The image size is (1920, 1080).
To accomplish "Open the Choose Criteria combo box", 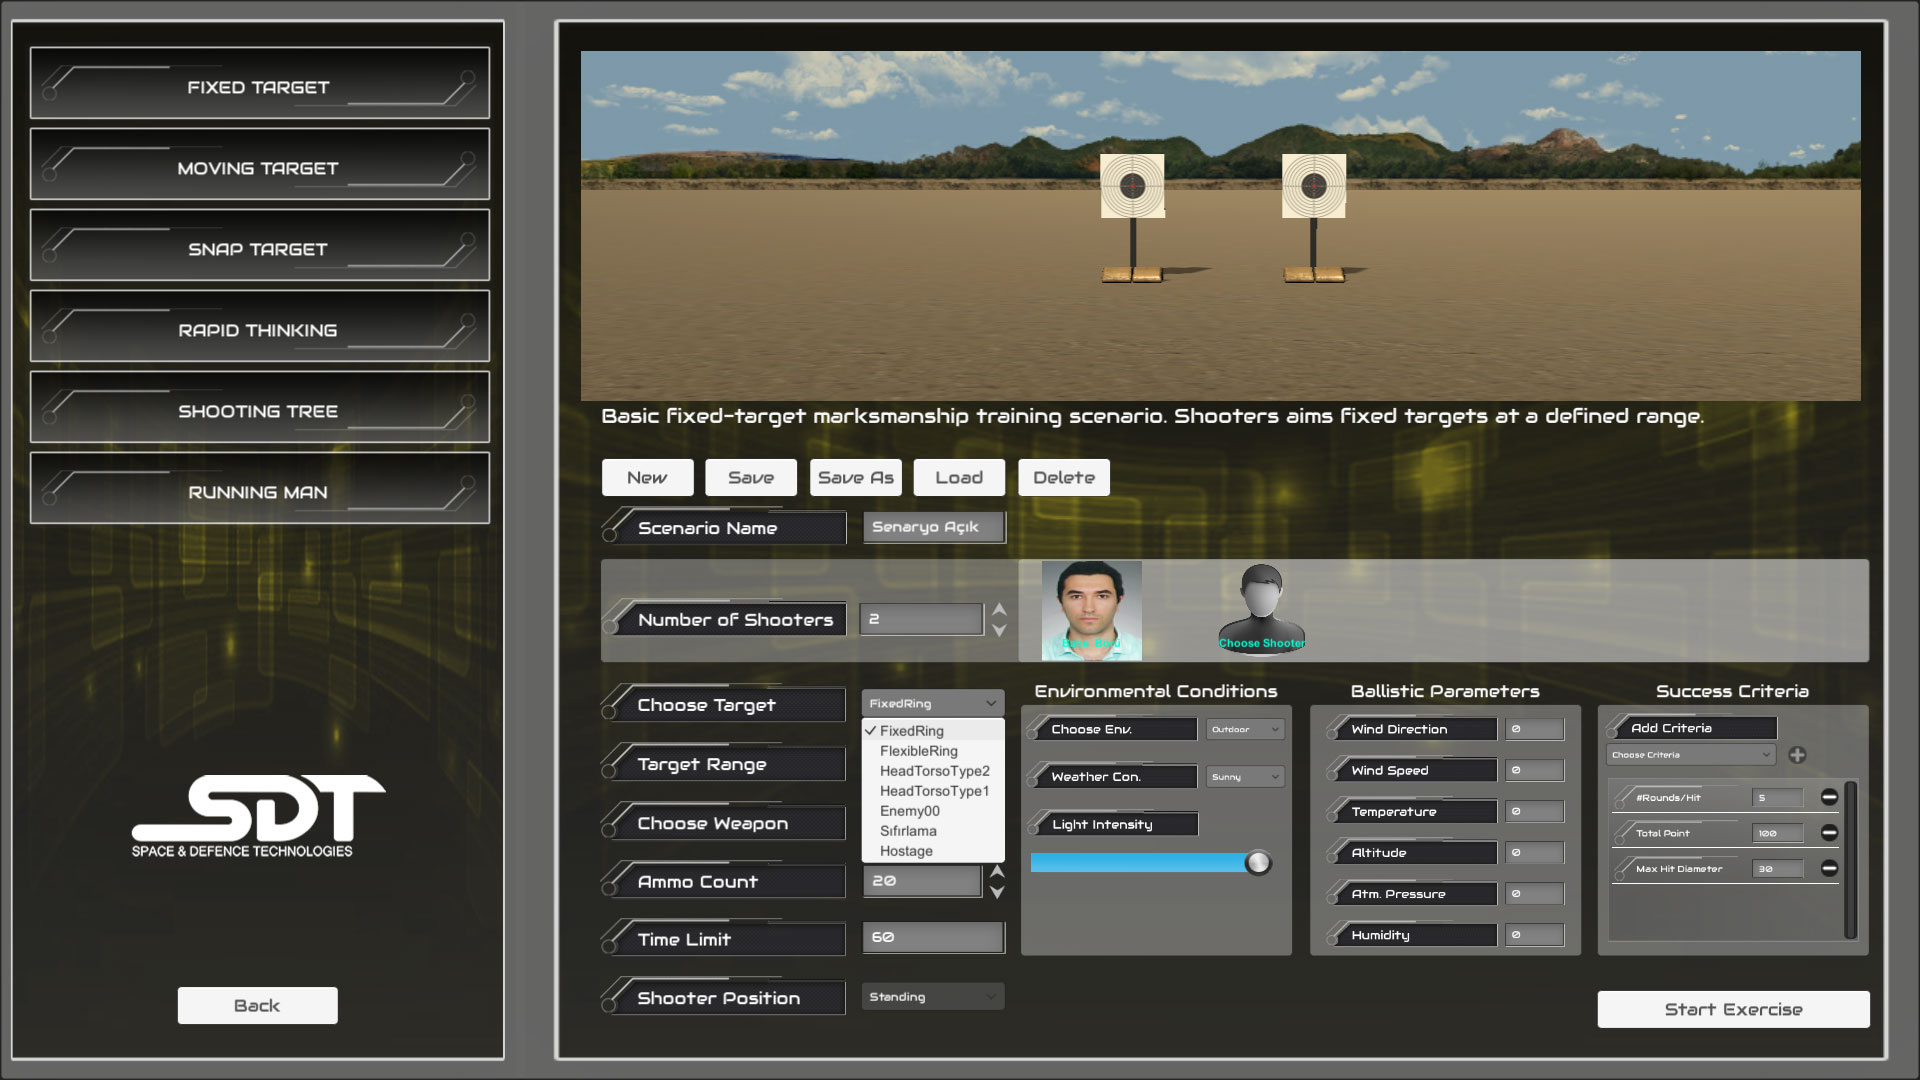I will point(1690,755).
